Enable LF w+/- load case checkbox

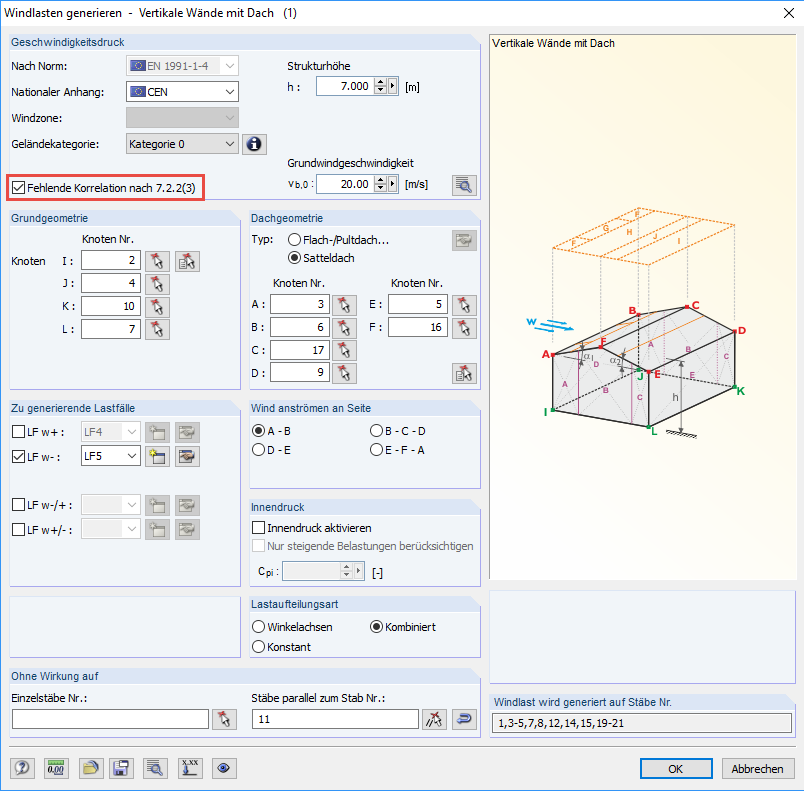(x=18, y=529)
